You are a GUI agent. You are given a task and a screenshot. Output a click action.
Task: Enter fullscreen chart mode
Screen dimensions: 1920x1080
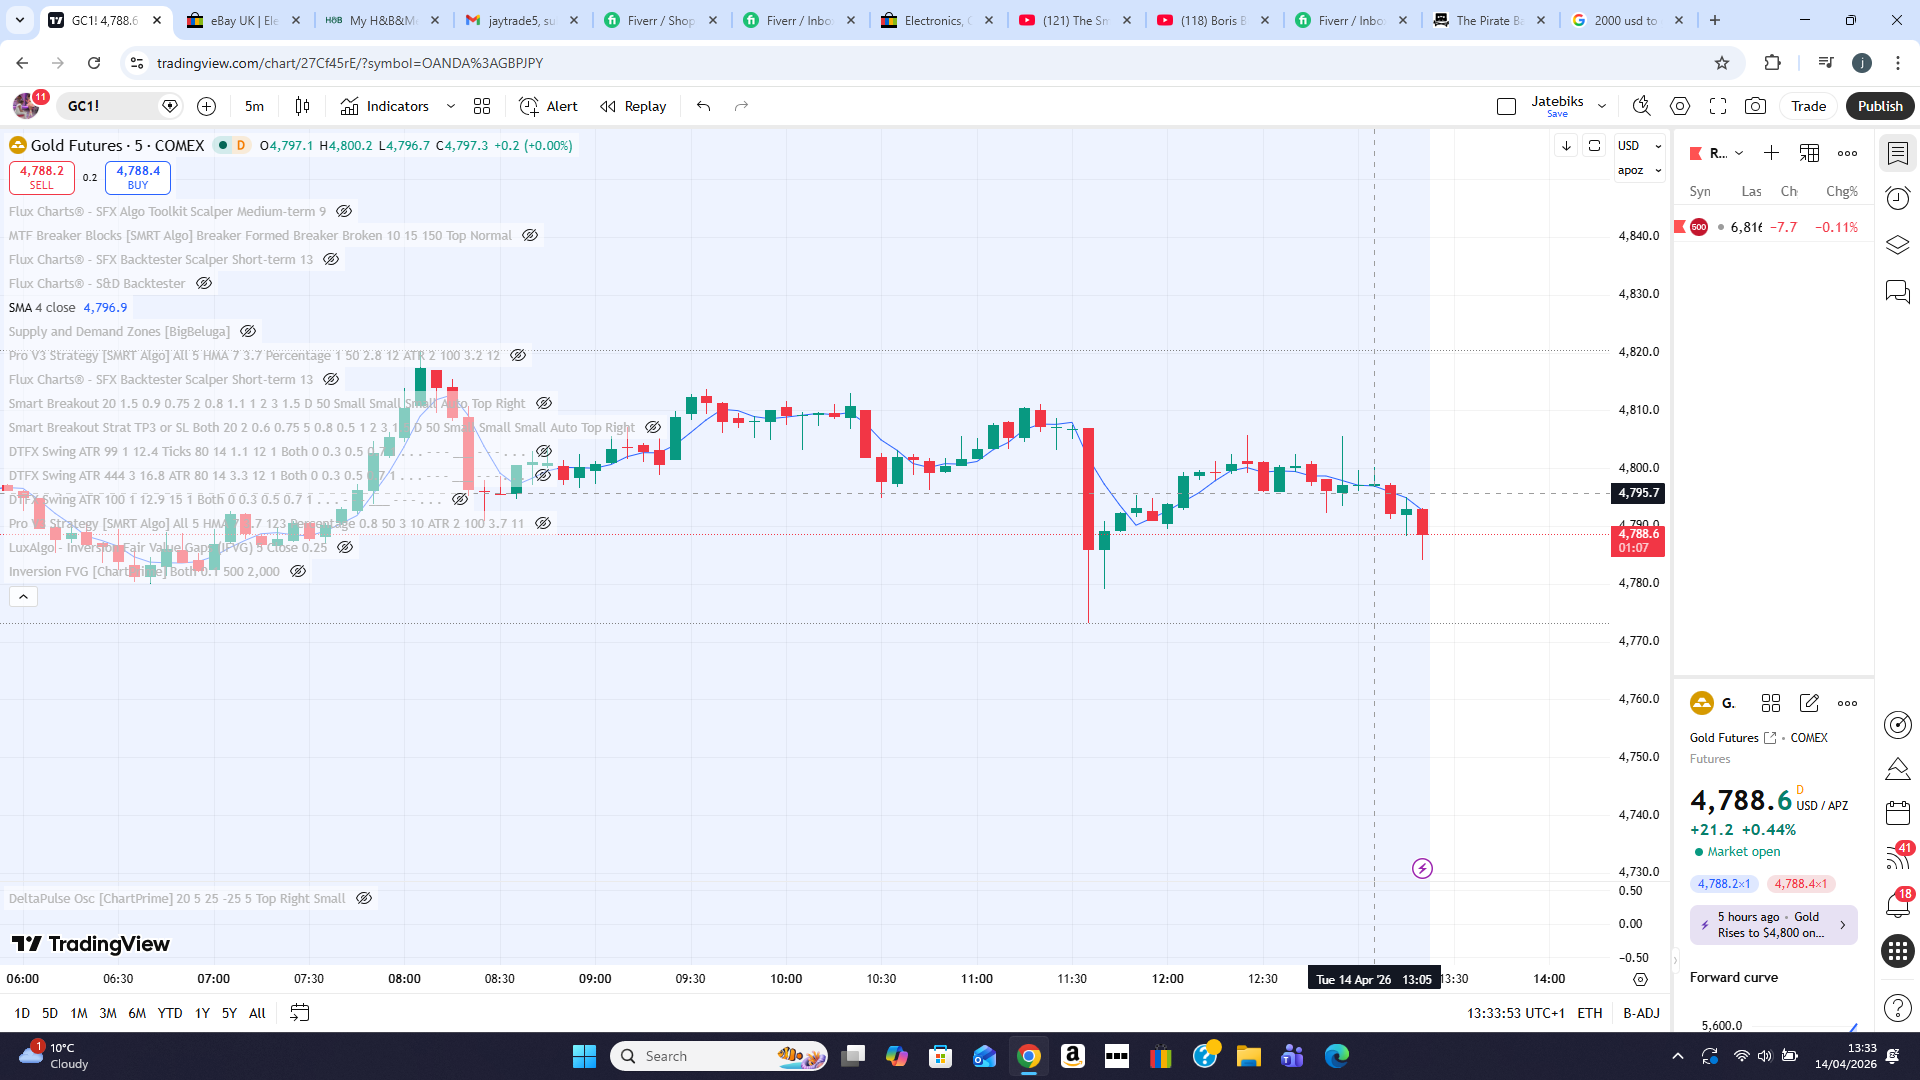(x=1718, y=106)
